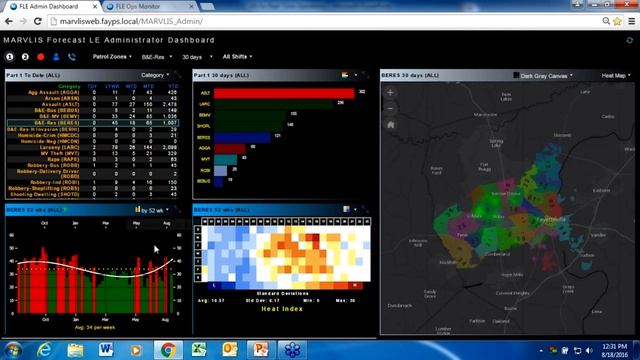
Task: Open the B&E-Res crime type dropdown
Action: 157,57
